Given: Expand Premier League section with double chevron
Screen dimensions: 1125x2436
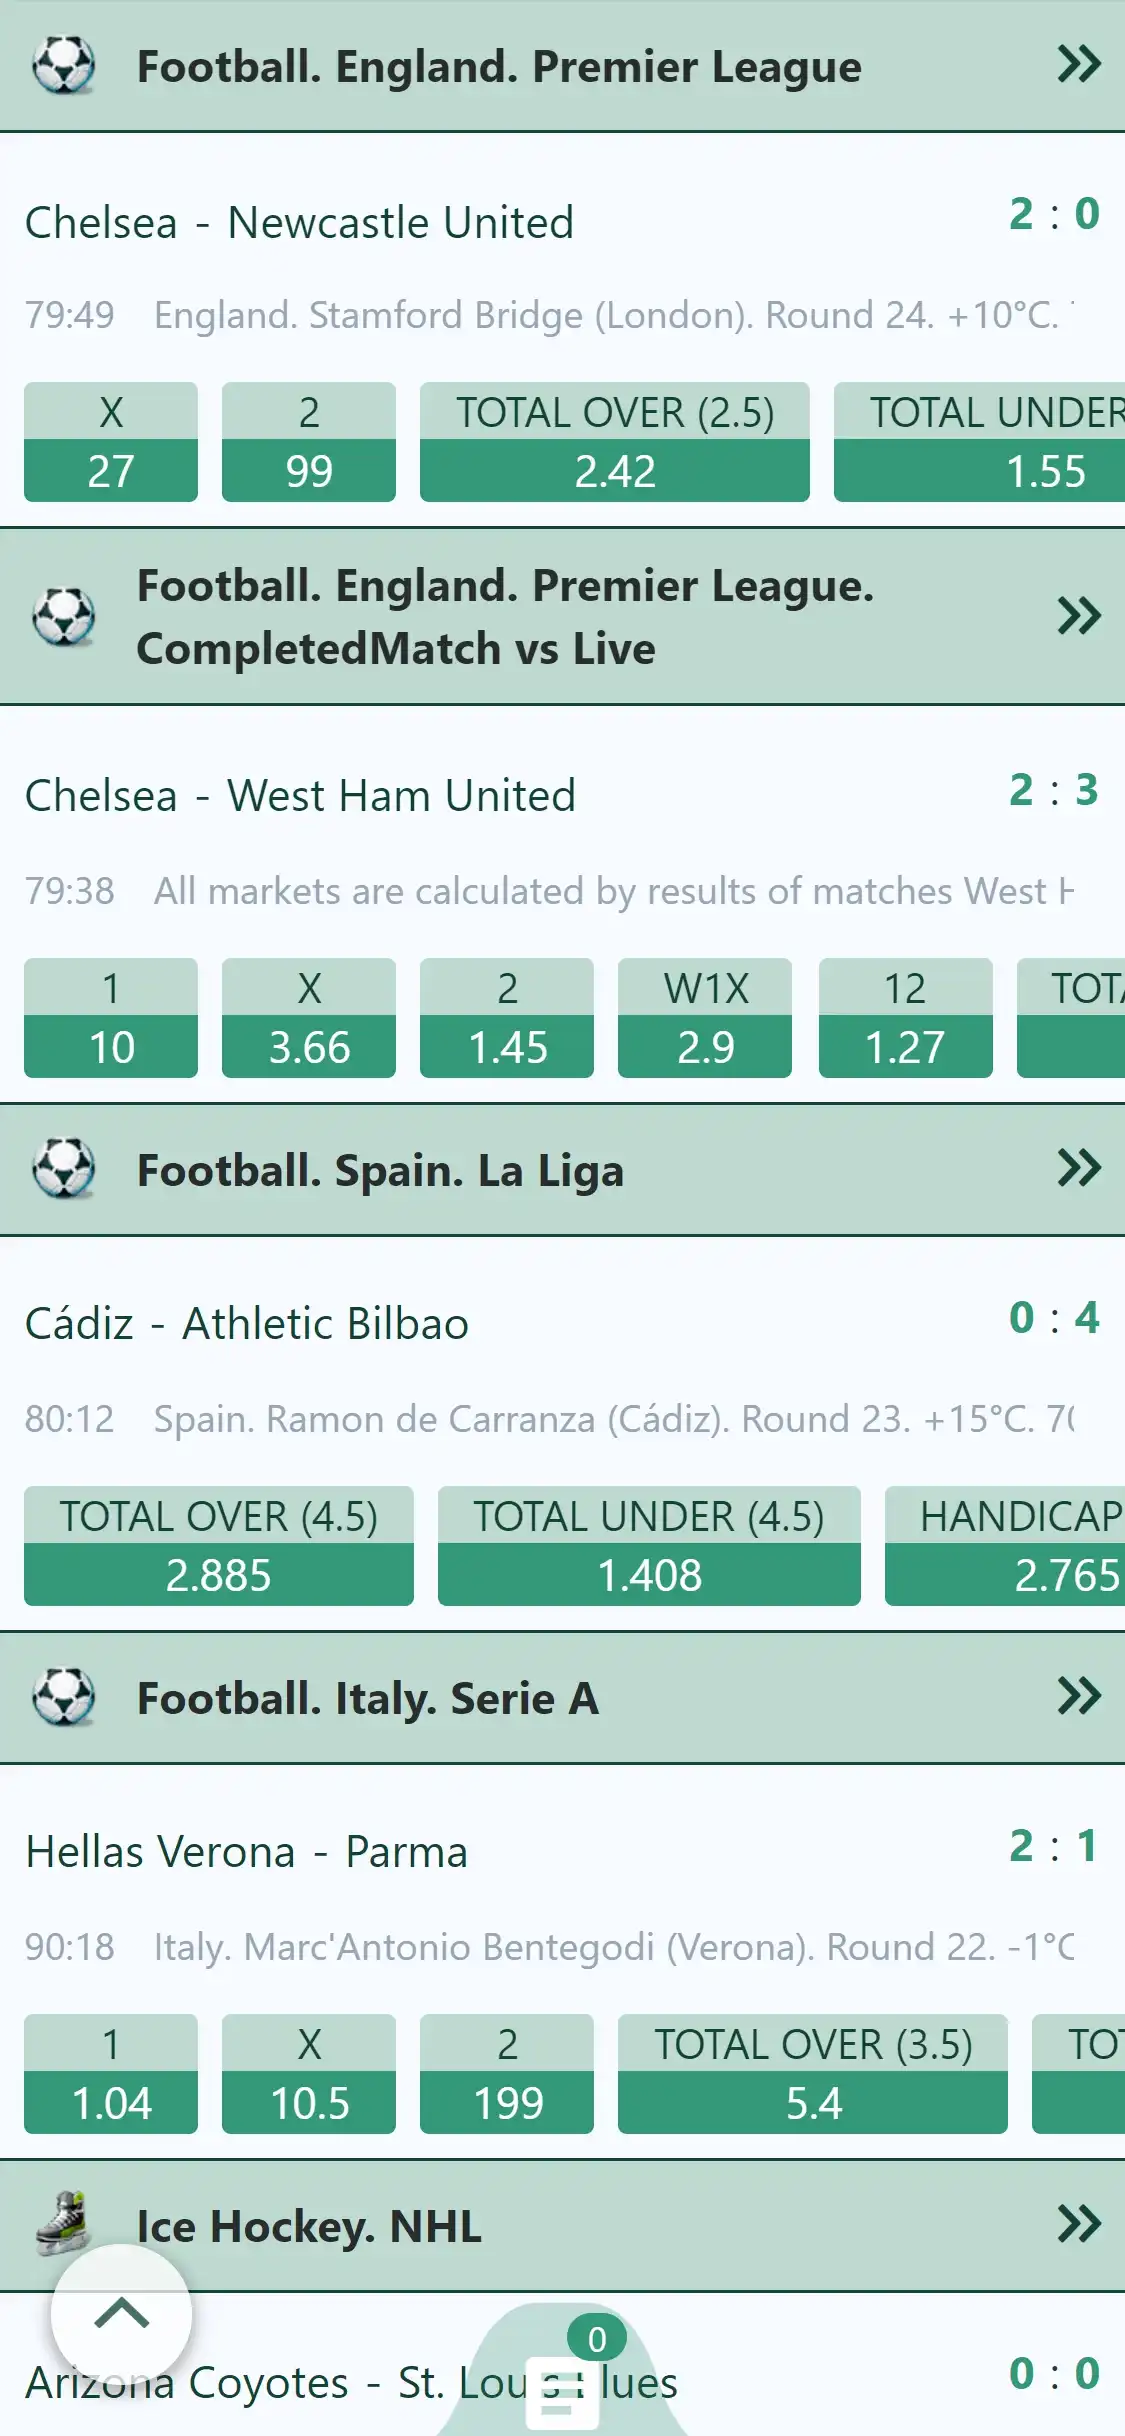Looking at the screenshot, I should 1078,65.
